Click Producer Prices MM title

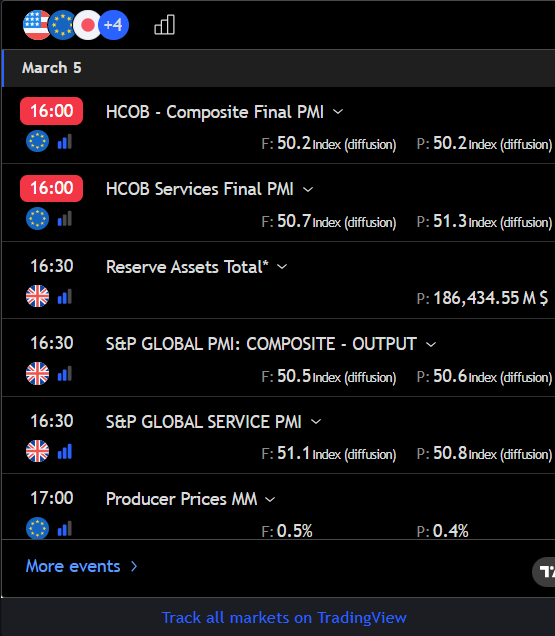(181, 499)
